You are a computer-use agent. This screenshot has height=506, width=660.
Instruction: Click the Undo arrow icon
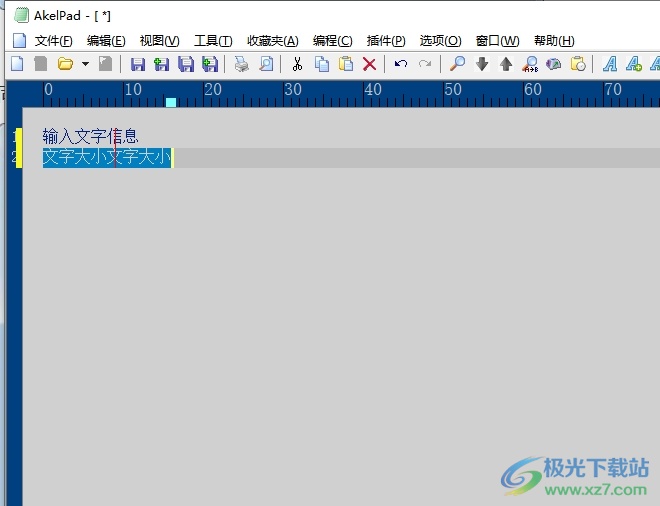tap(401, 64)
